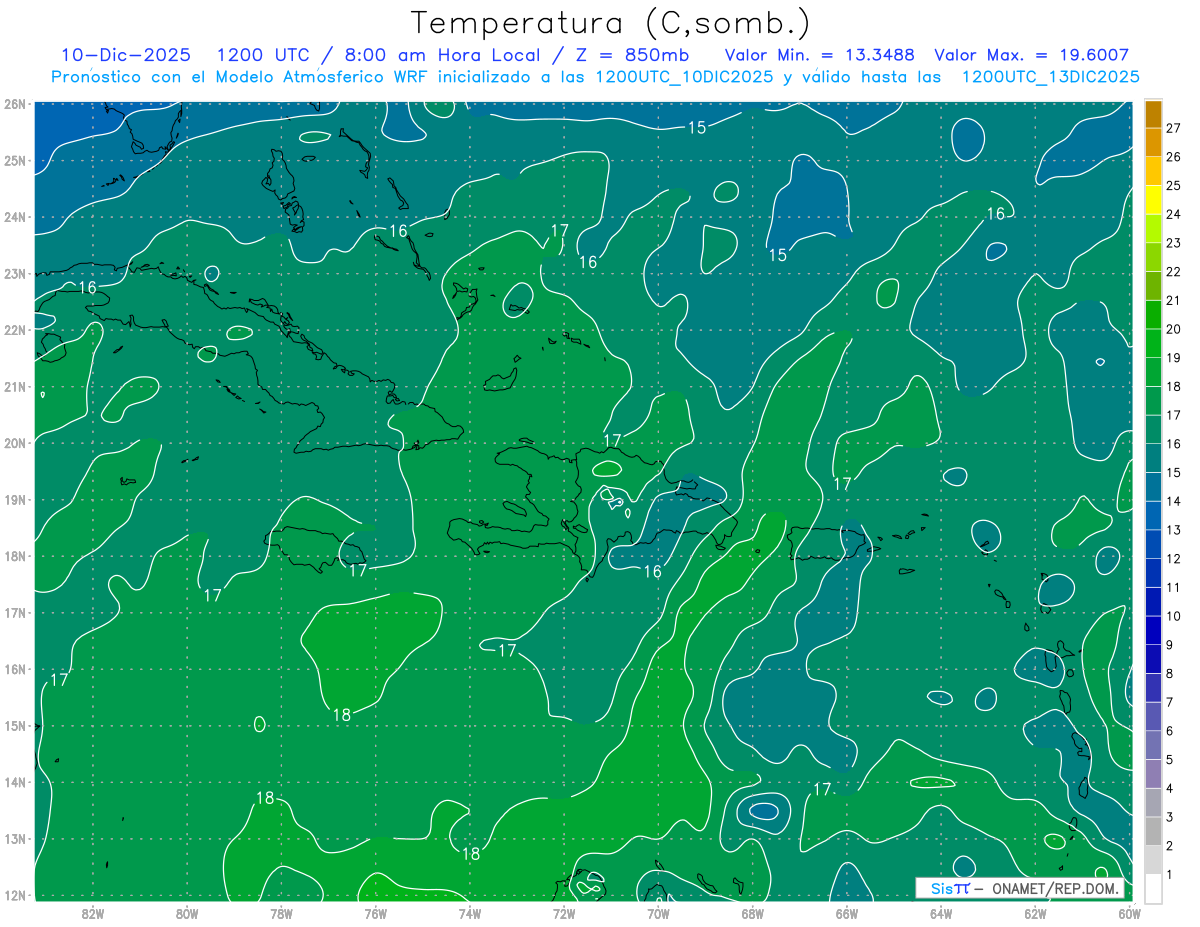Click the title "Temperatura (C,somb.)"
1200x927 pixels.
[x=611, y=23]
